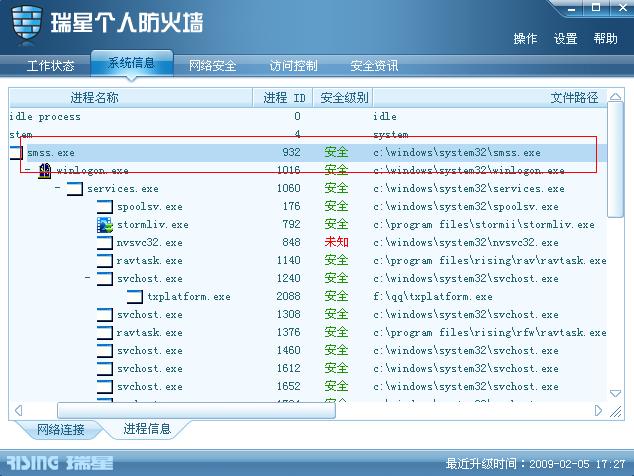
Task: Select the smss.exe process row
Action: coord(308,153)
